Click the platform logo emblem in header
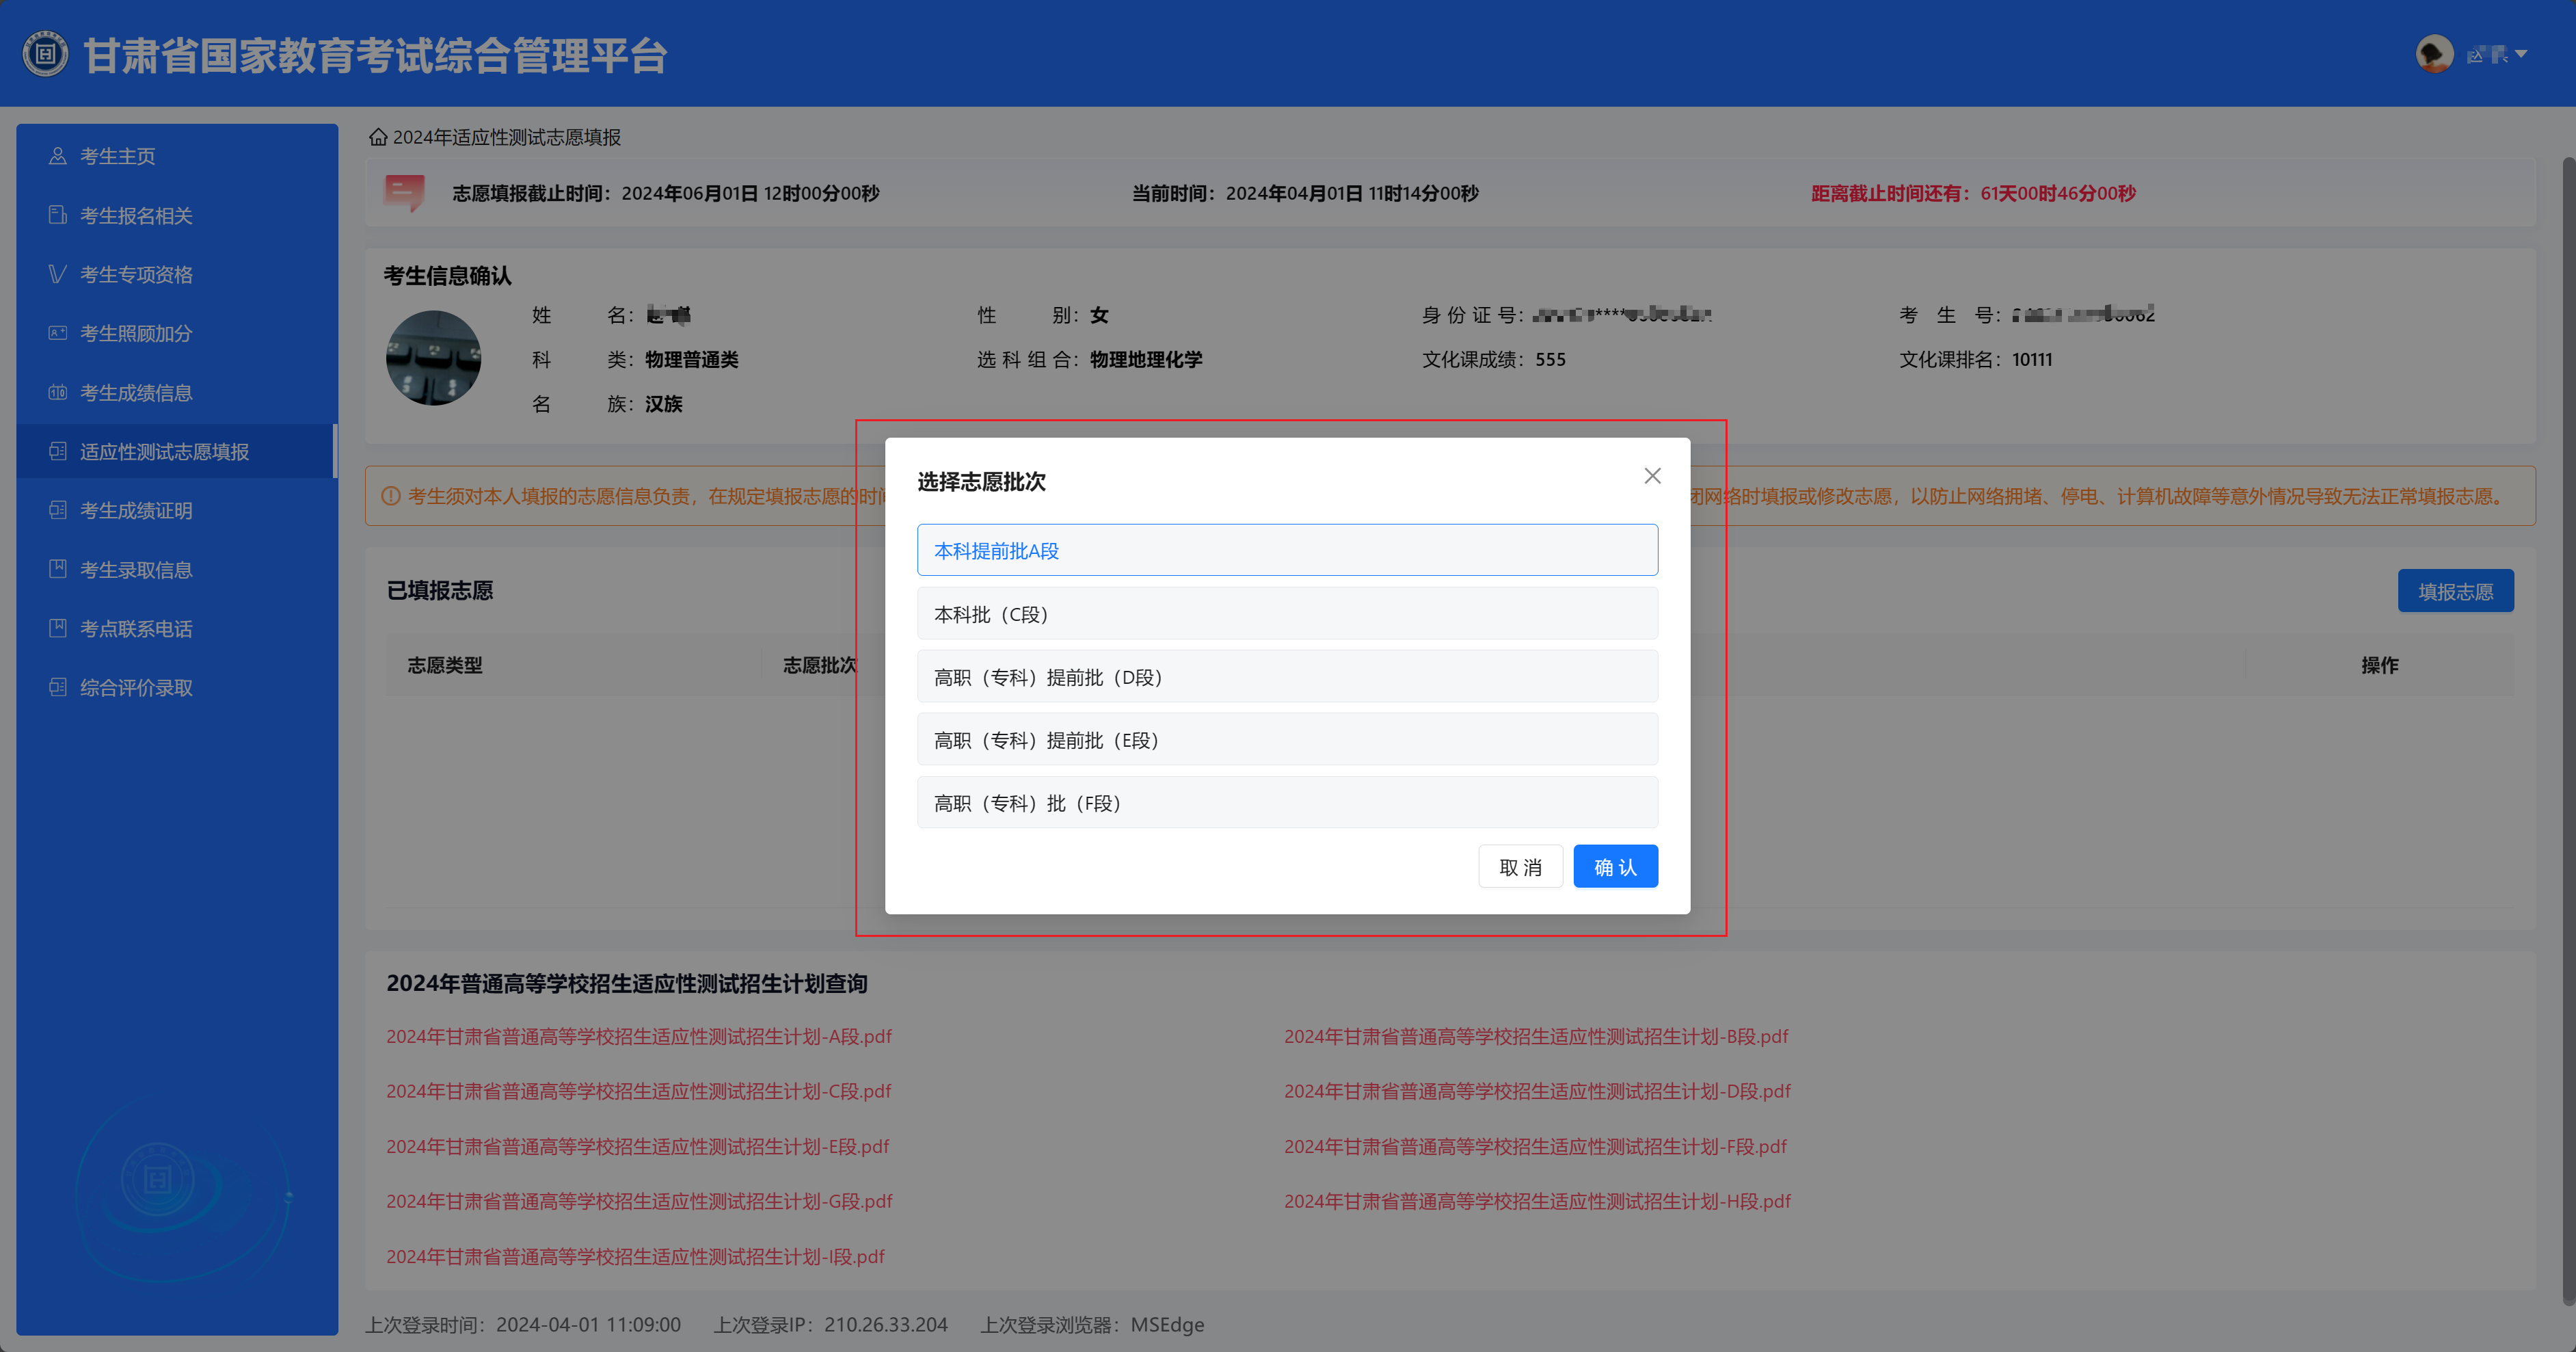Screen dimensions: 2576x1352 45,54
